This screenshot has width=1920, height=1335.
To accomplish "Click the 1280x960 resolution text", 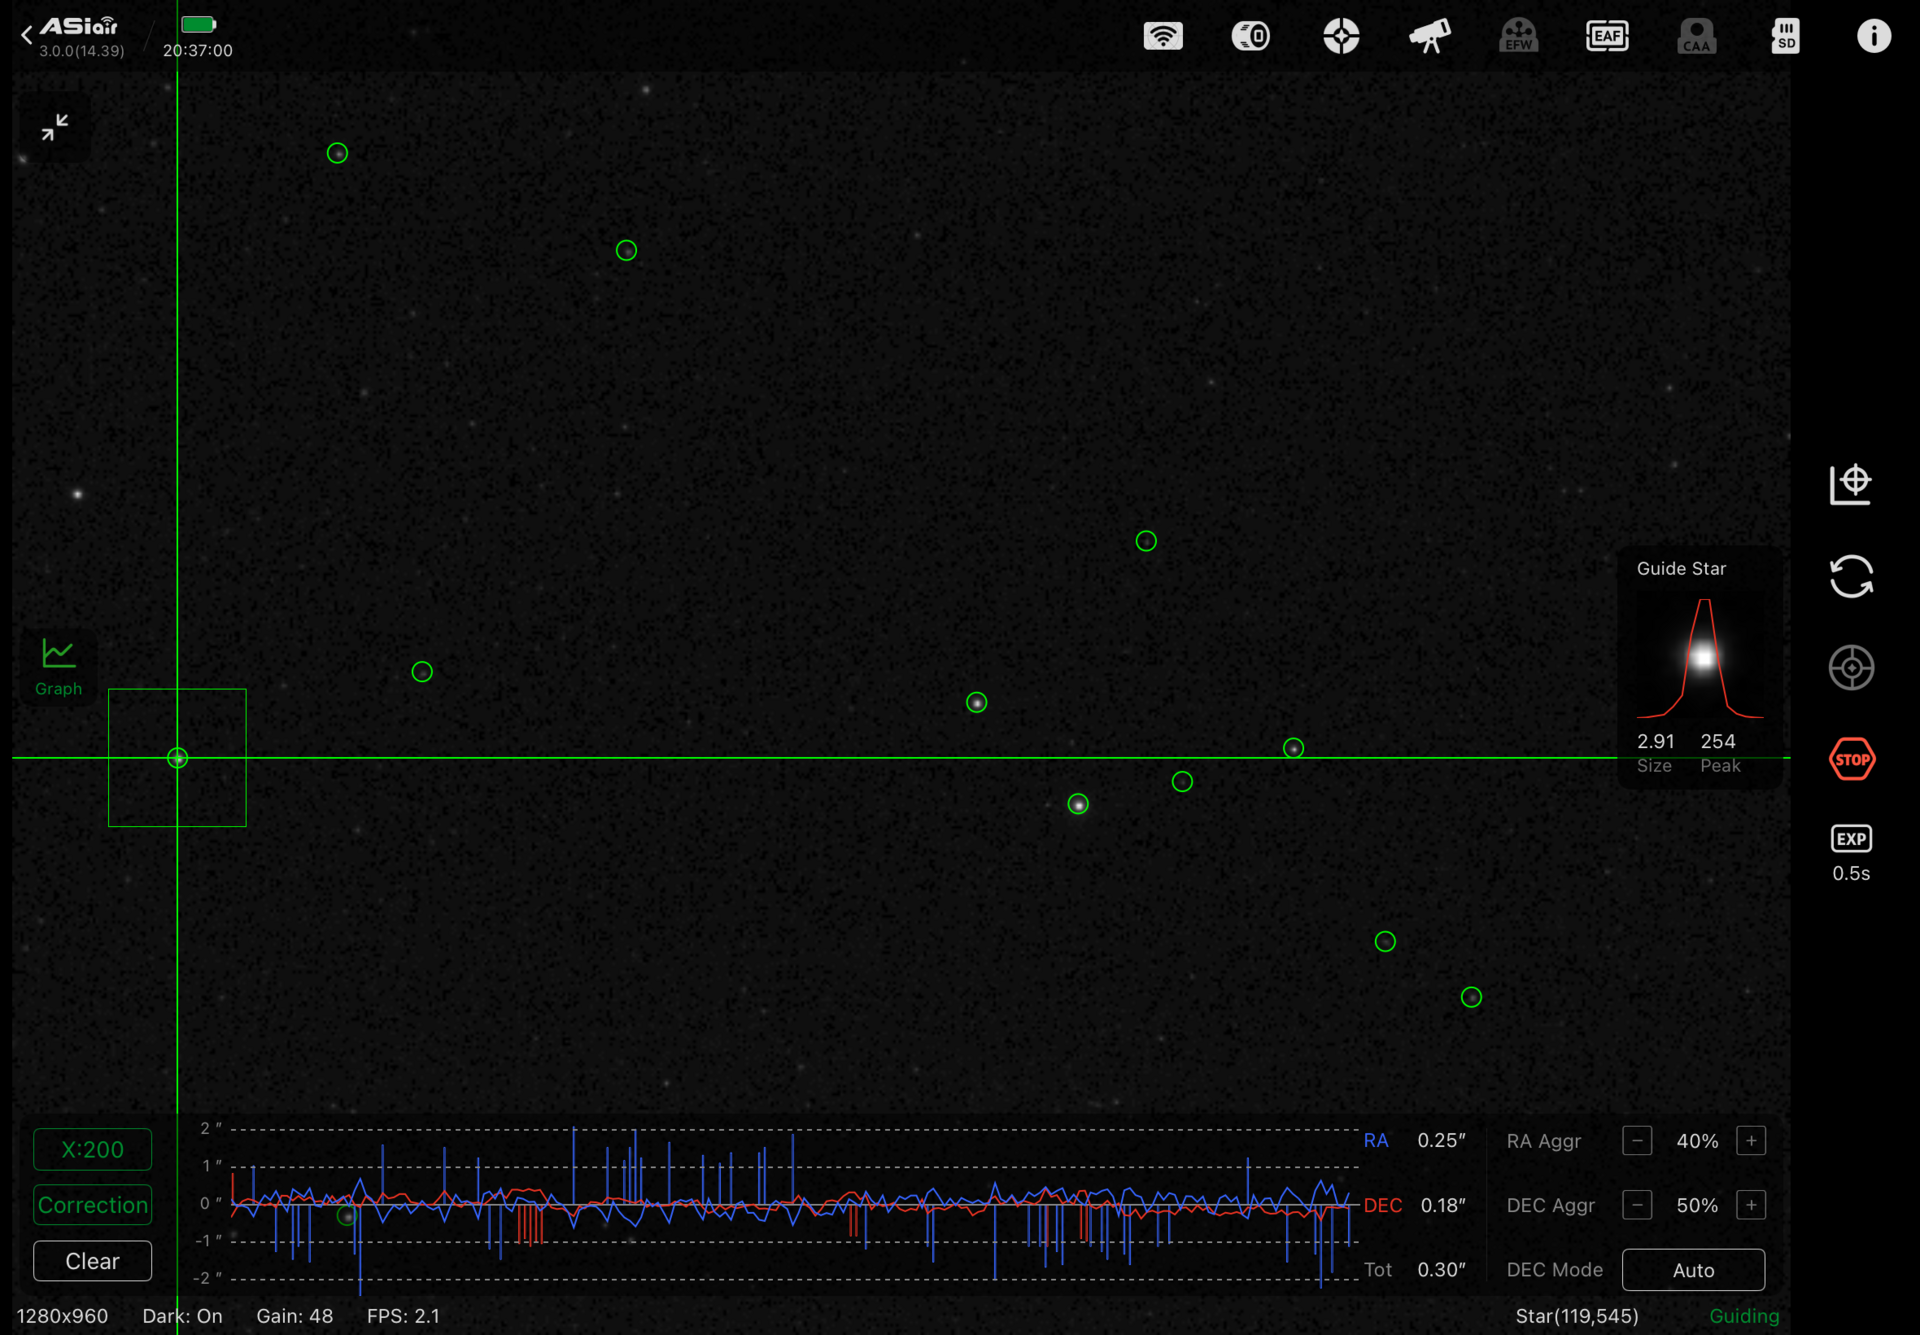I will click(62, 1316).
